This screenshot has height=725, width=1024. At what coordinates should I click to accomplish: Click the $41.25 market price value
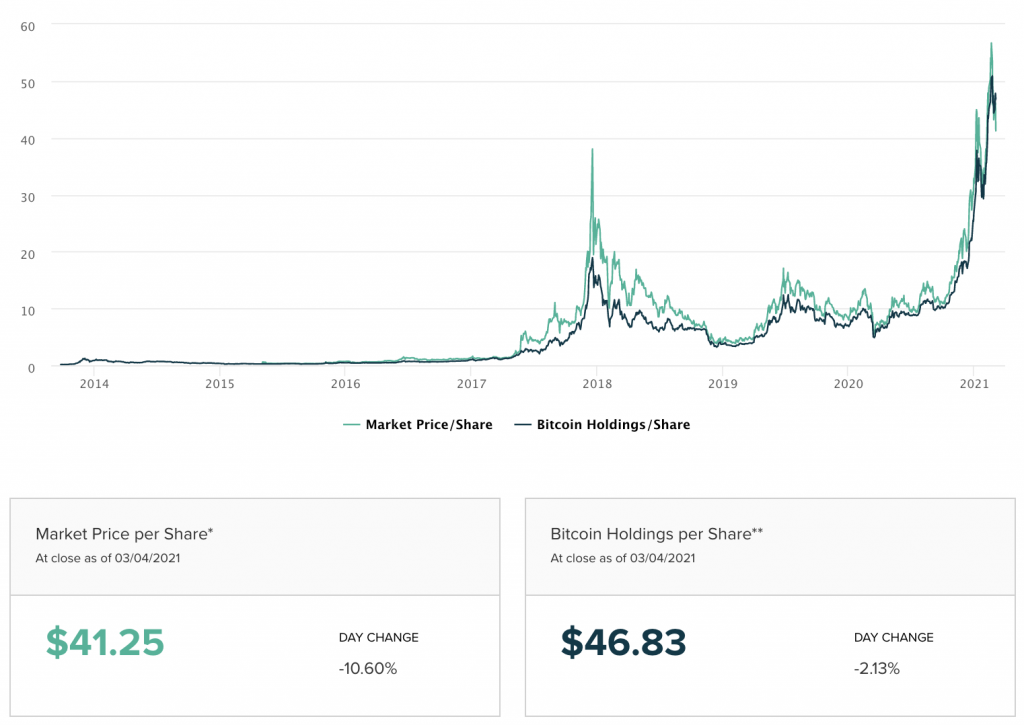pos(105,642)
